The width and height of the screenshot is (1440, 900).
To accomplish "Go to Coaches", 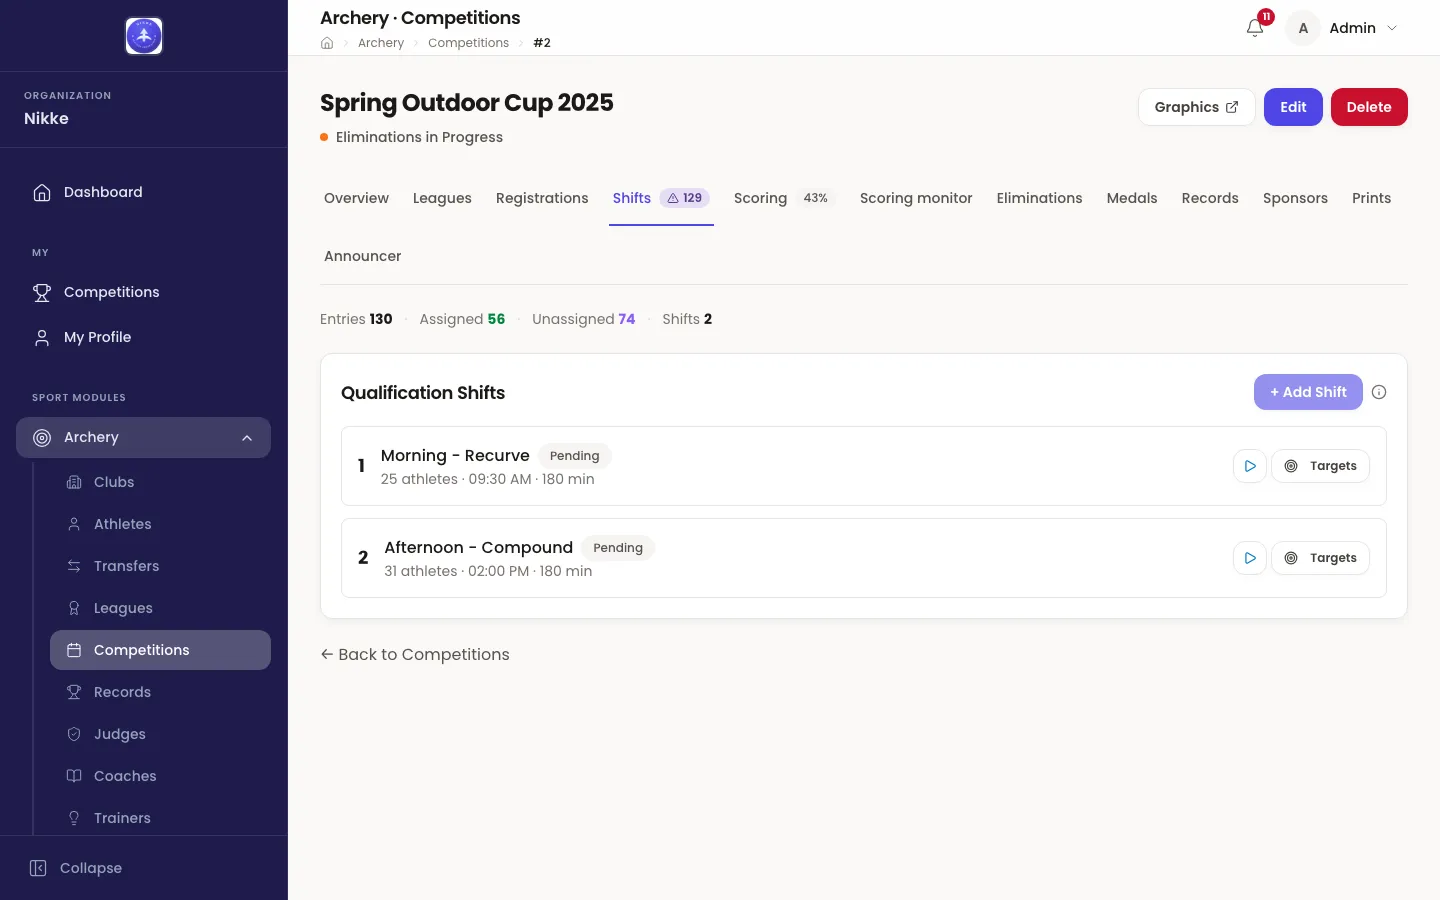I will coord(160,776).
